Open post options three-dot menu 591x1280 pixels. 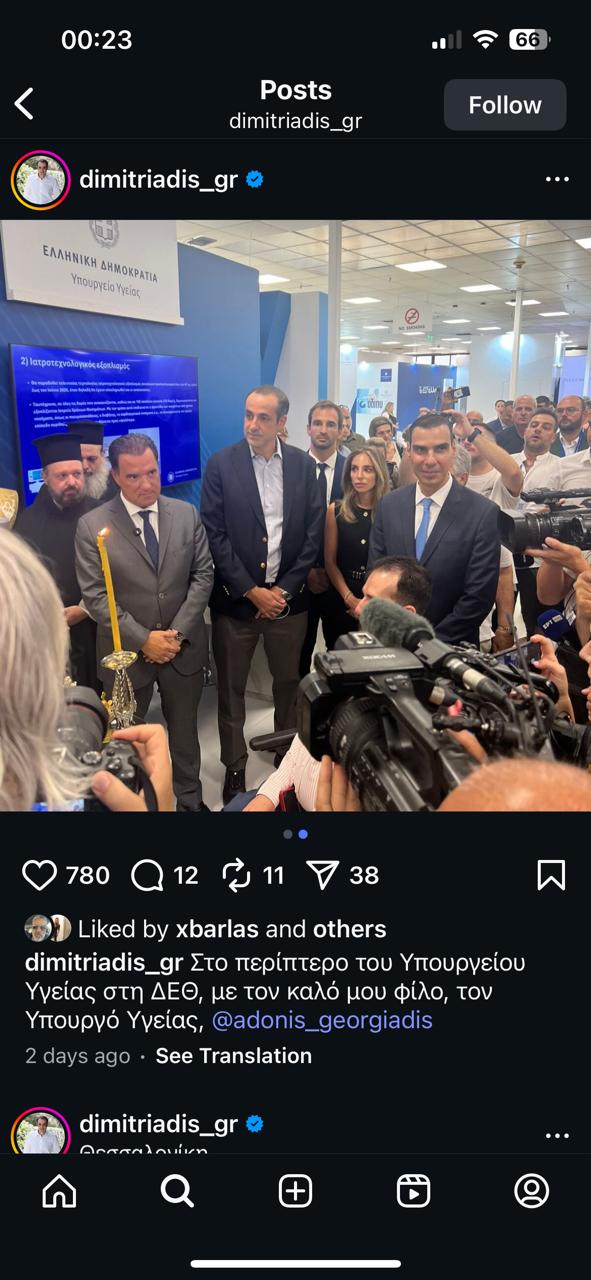tap(557, 180)
